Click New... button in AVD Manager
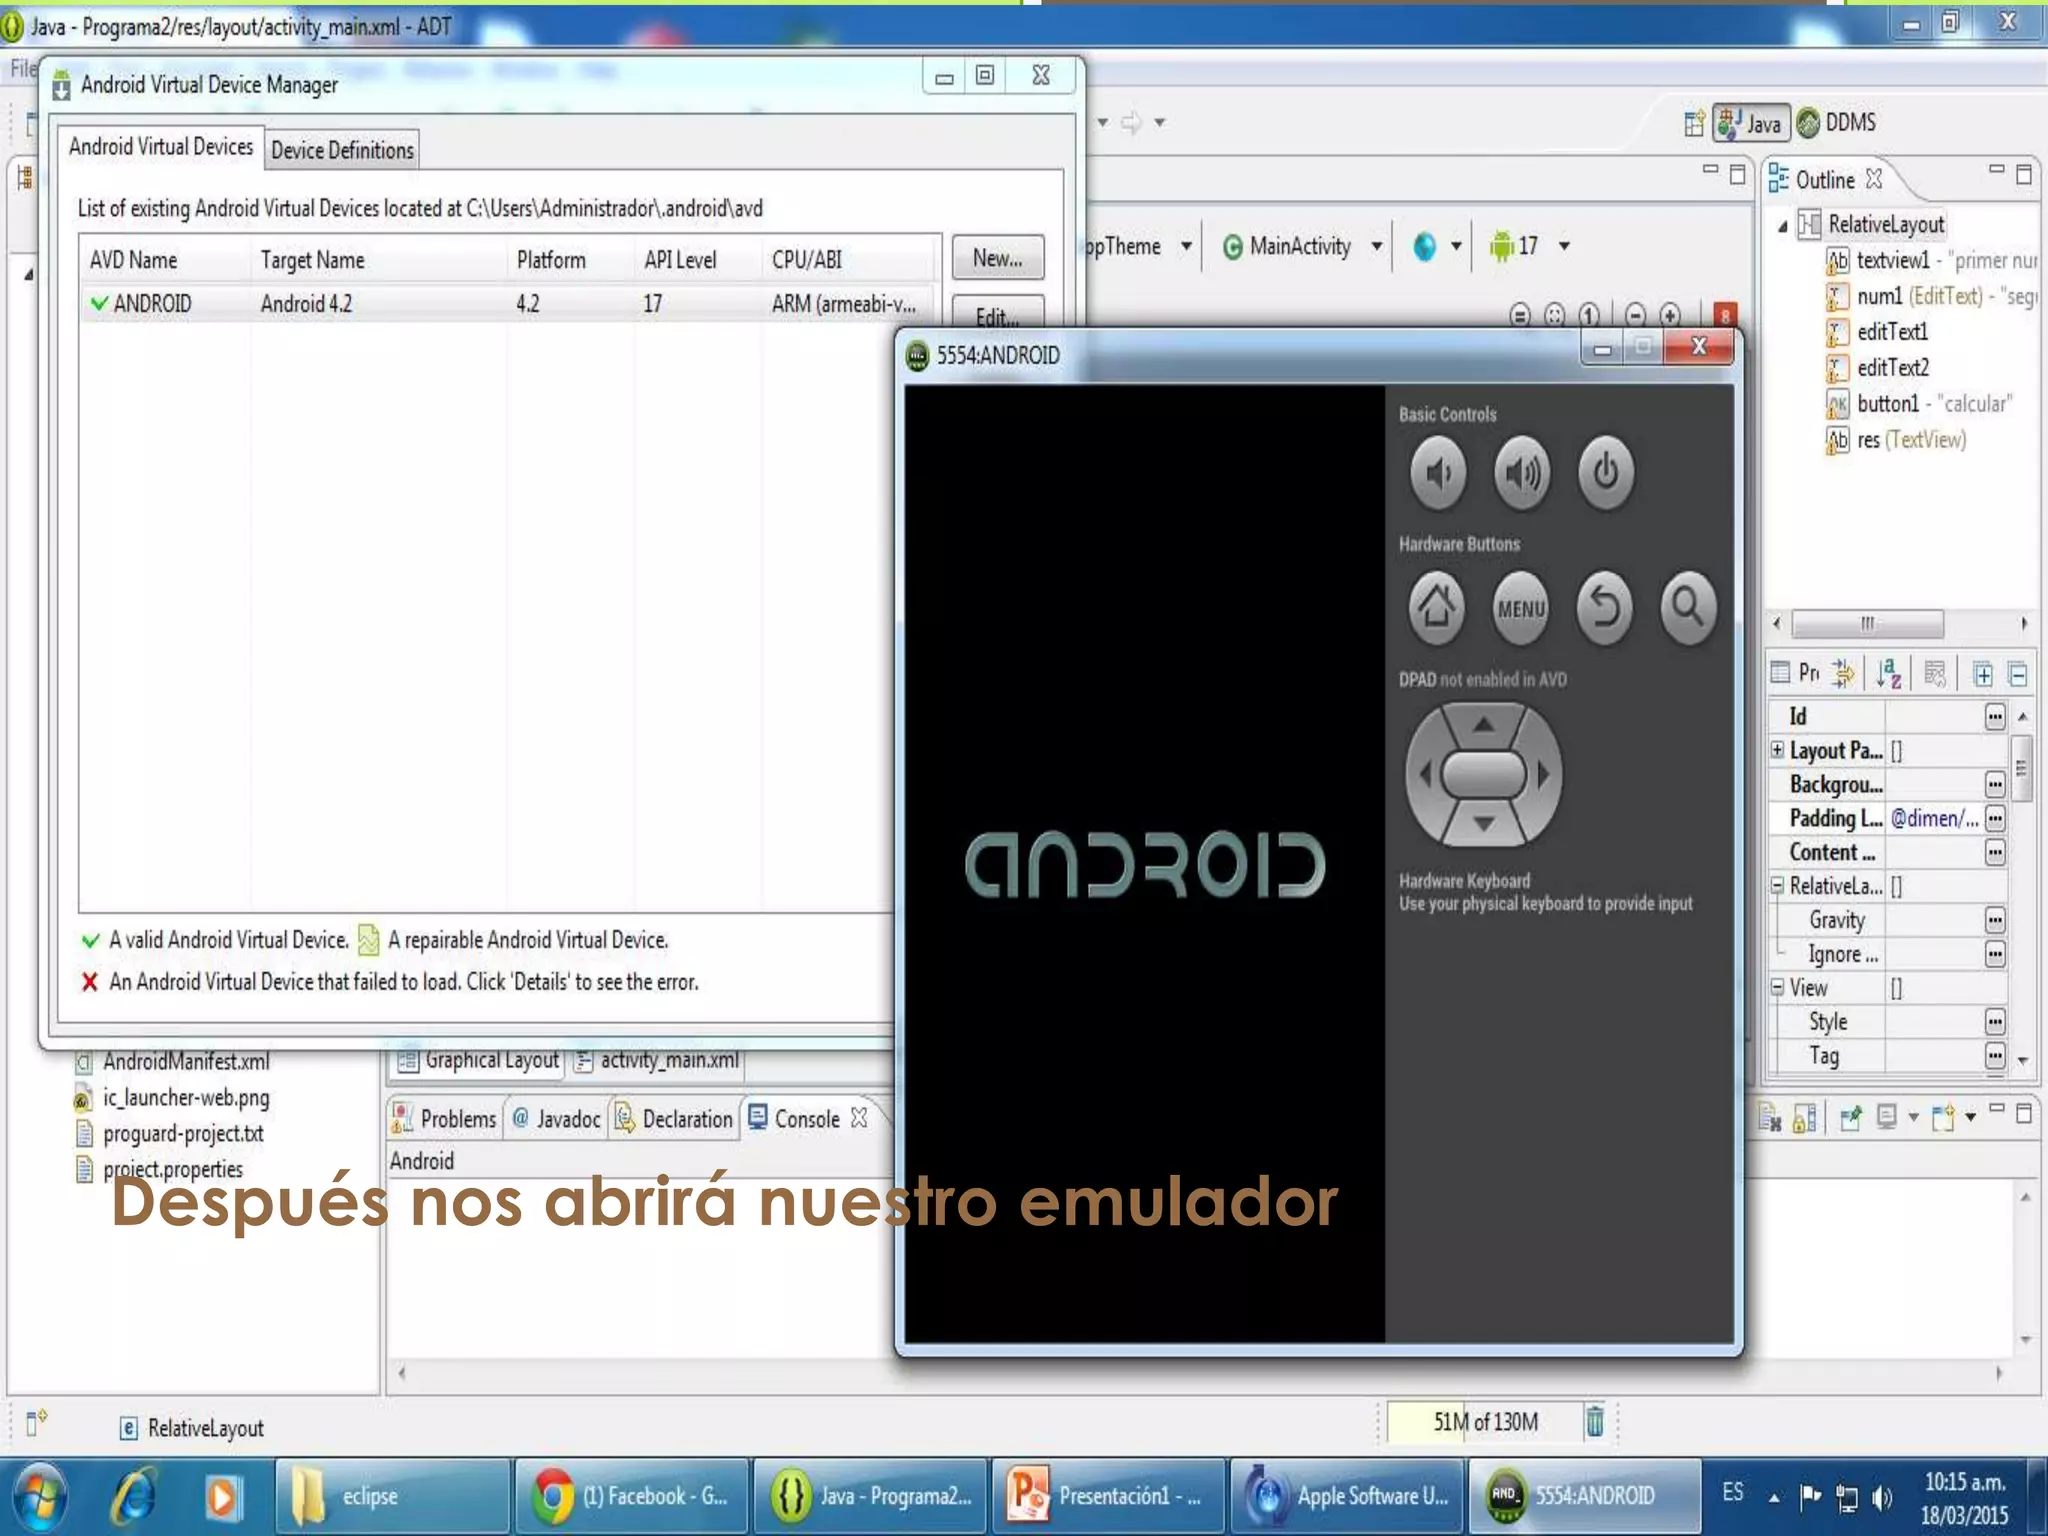2048x1536 pixels. 997,258
